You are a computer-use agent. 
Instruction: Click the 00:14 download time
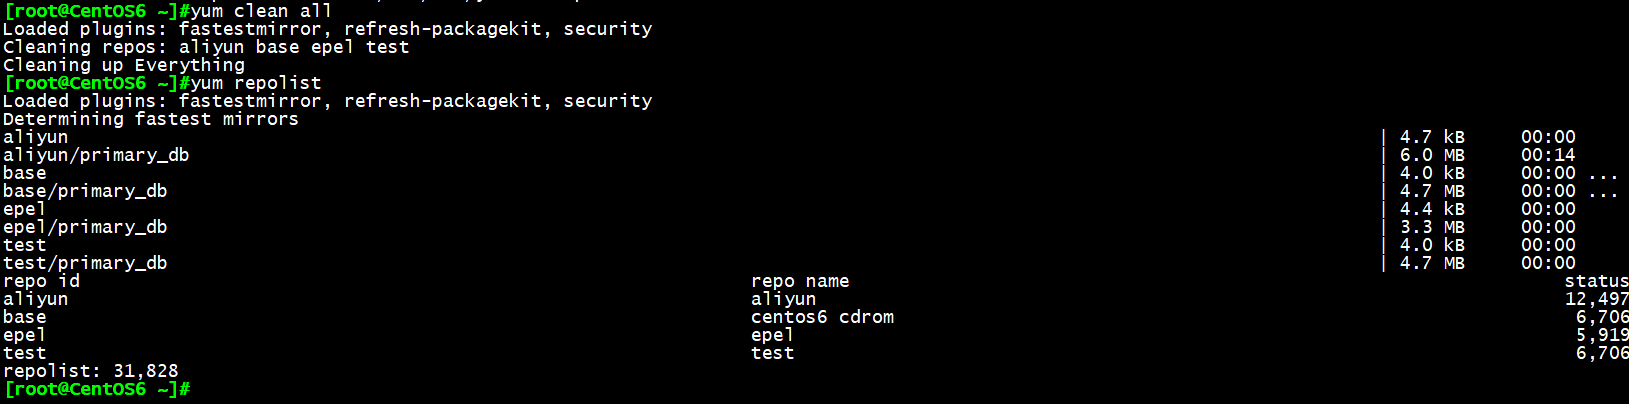click(x=1548, y=155)
